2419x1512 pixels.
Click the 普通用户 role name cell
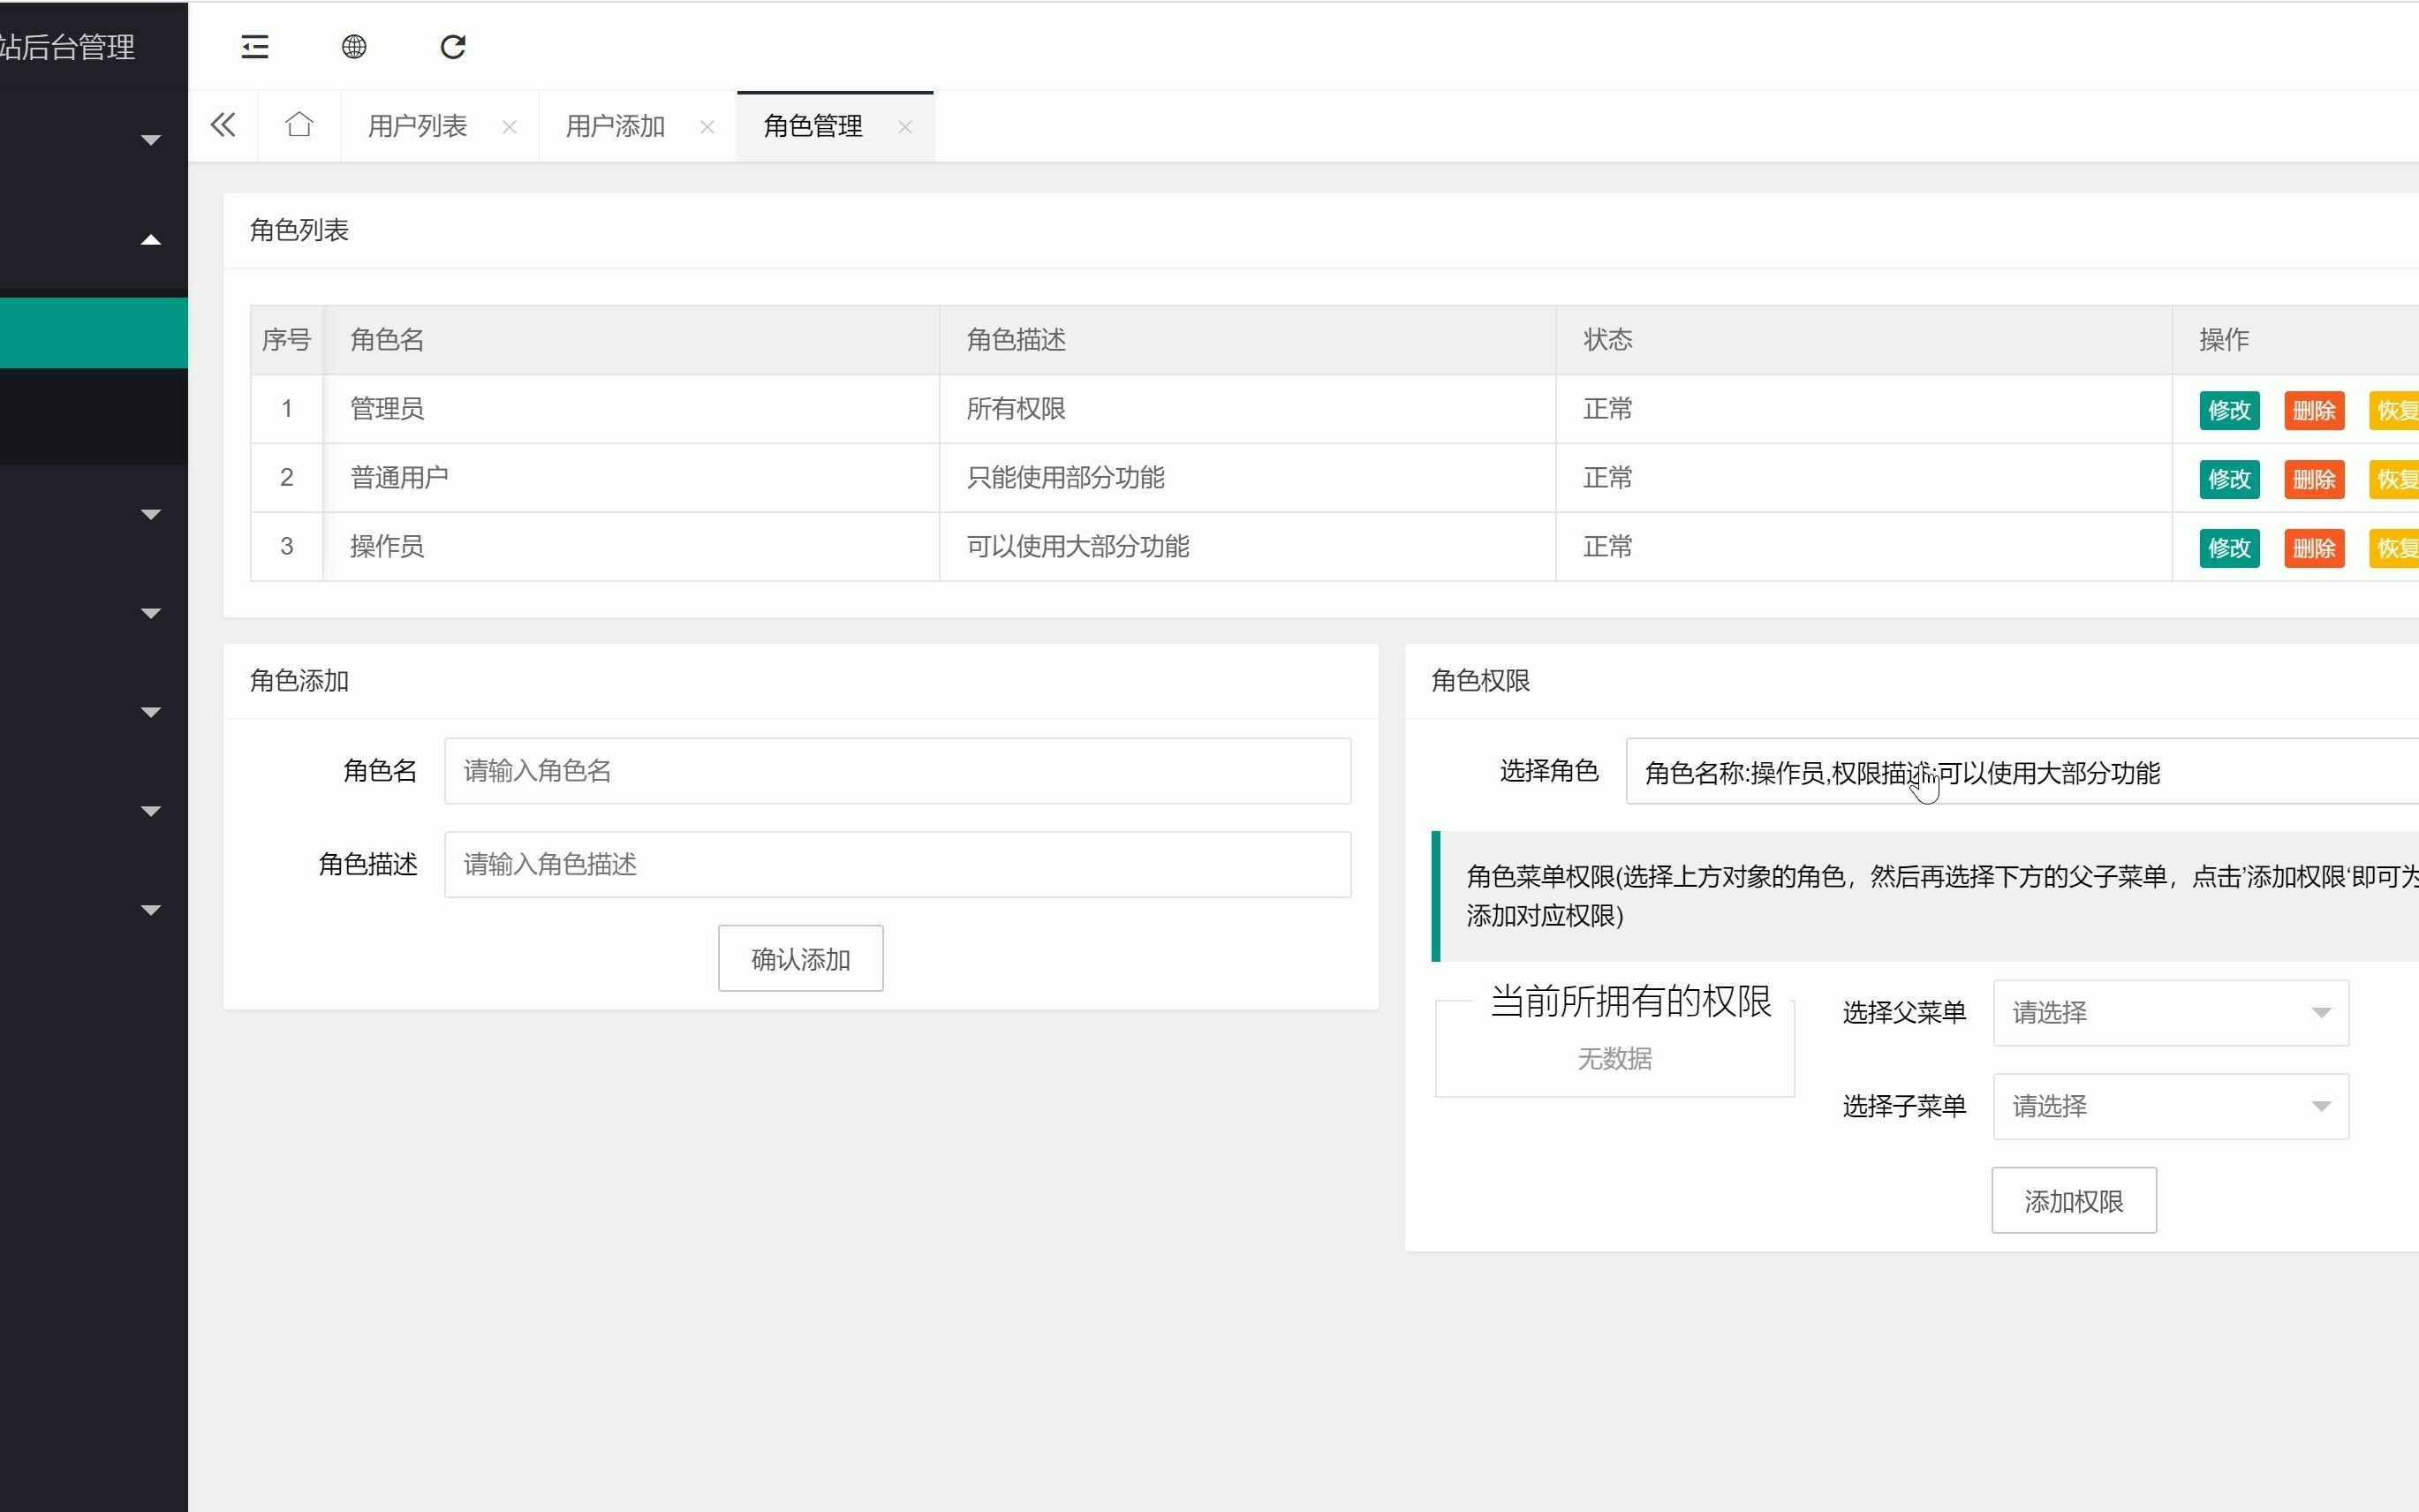[631, 478]
